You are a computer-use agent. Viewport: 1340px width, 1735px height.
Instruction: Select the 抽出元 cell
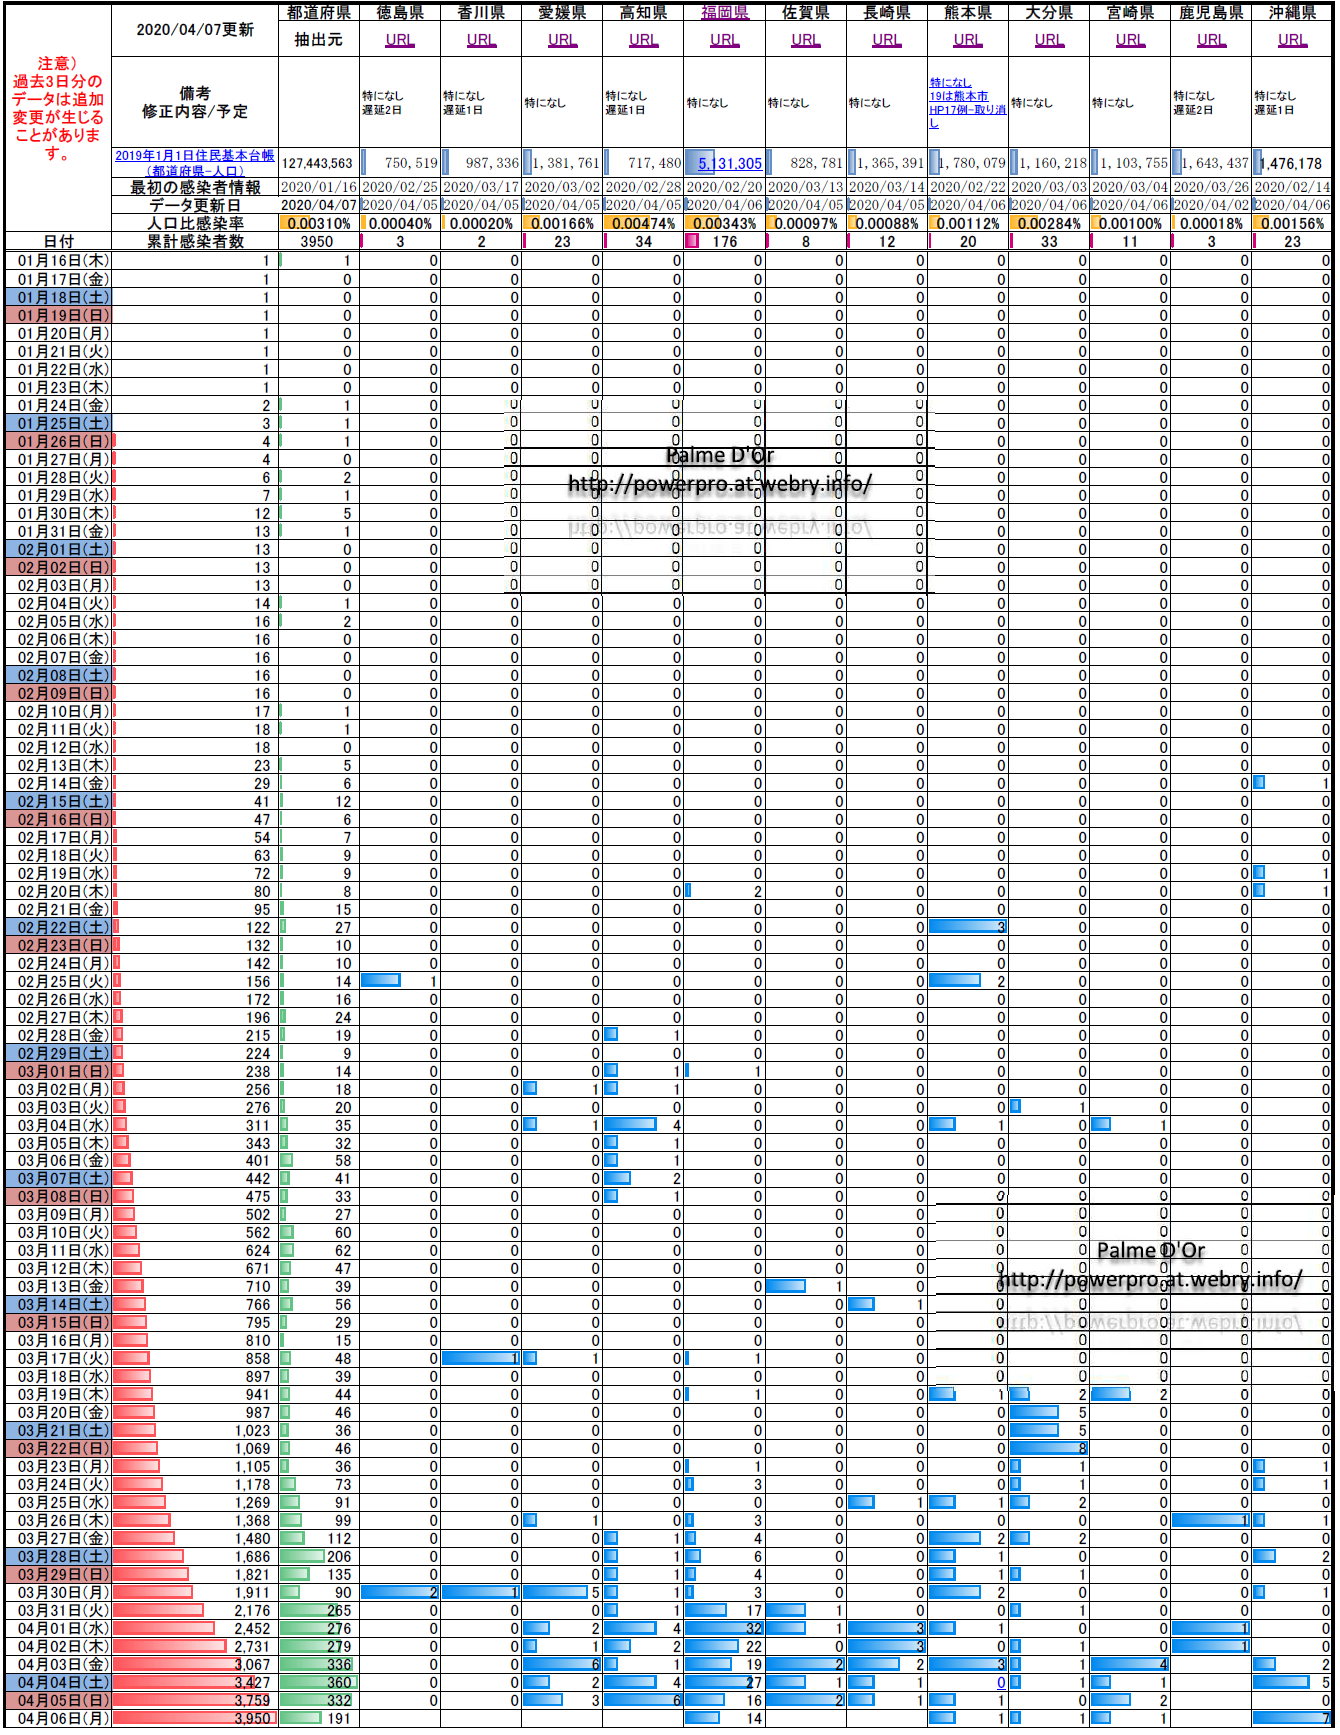[319, 40]
